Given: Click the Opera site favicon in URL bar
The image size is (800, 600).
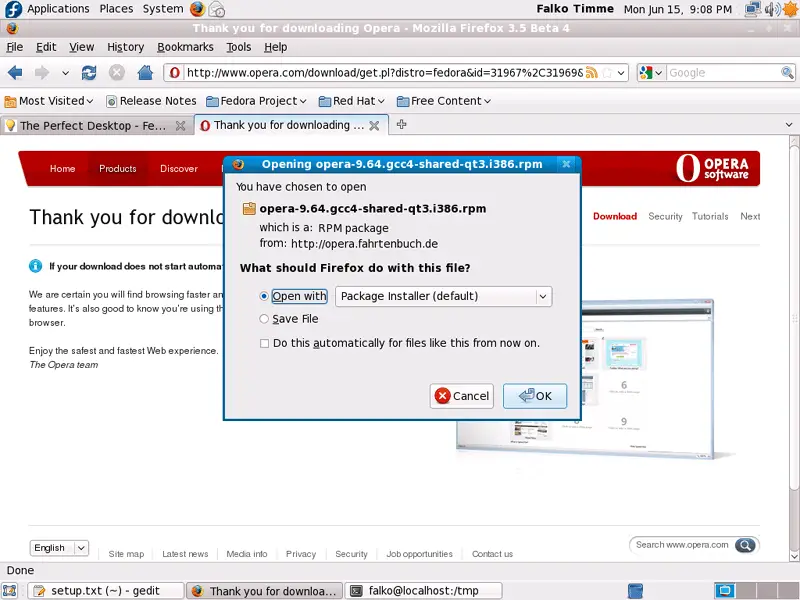Looking at the screenshot, I should 174,72.
